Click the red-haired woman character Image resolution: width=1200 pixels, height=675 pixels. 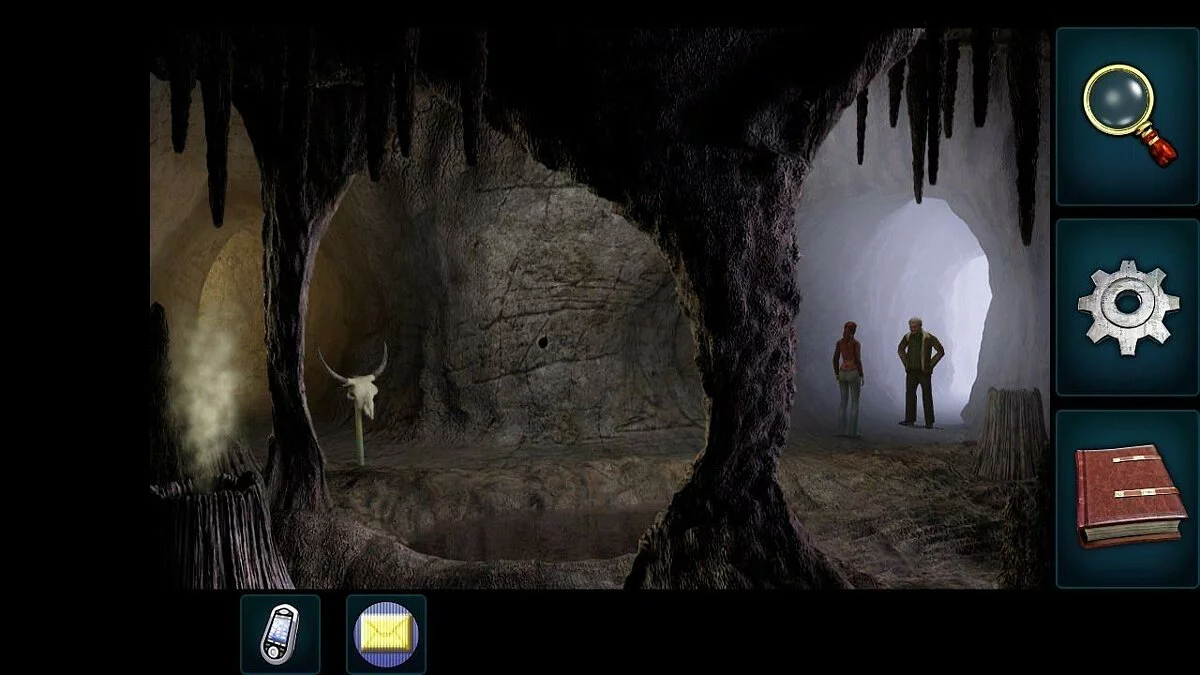click(x=849, y=377)
